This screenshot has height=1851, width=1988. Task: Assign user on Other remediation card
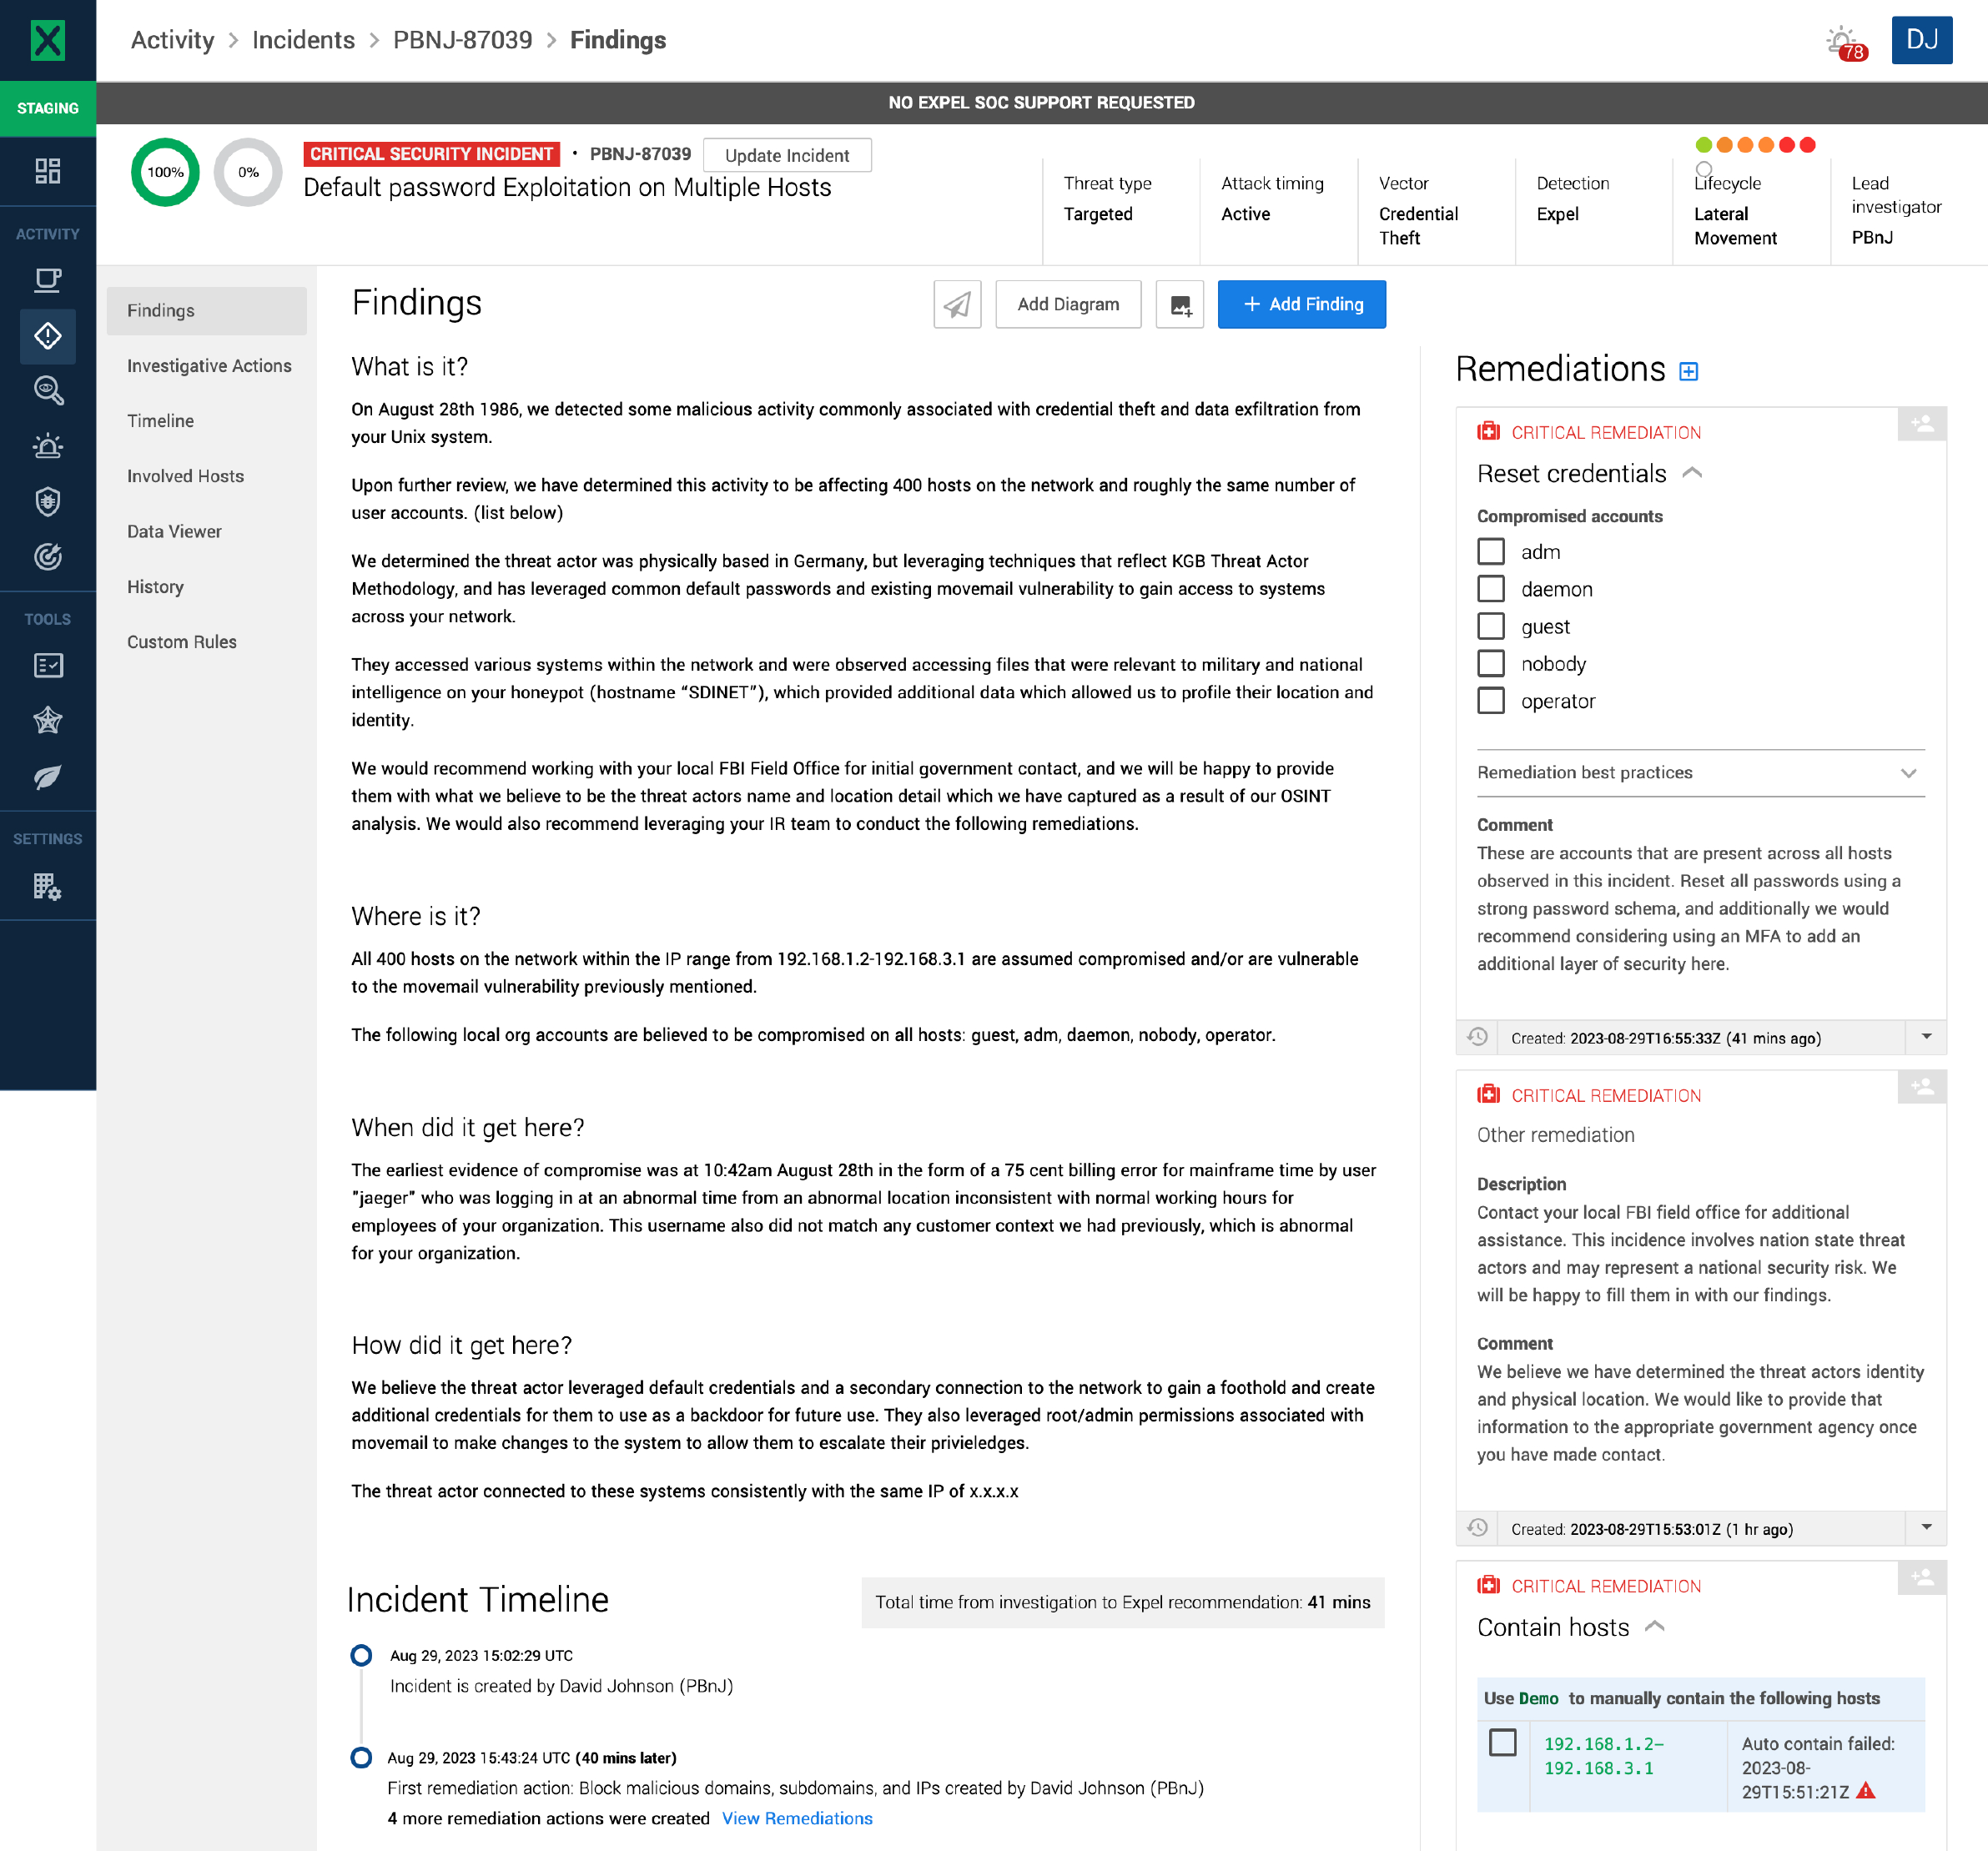tap(1921, 1087)
